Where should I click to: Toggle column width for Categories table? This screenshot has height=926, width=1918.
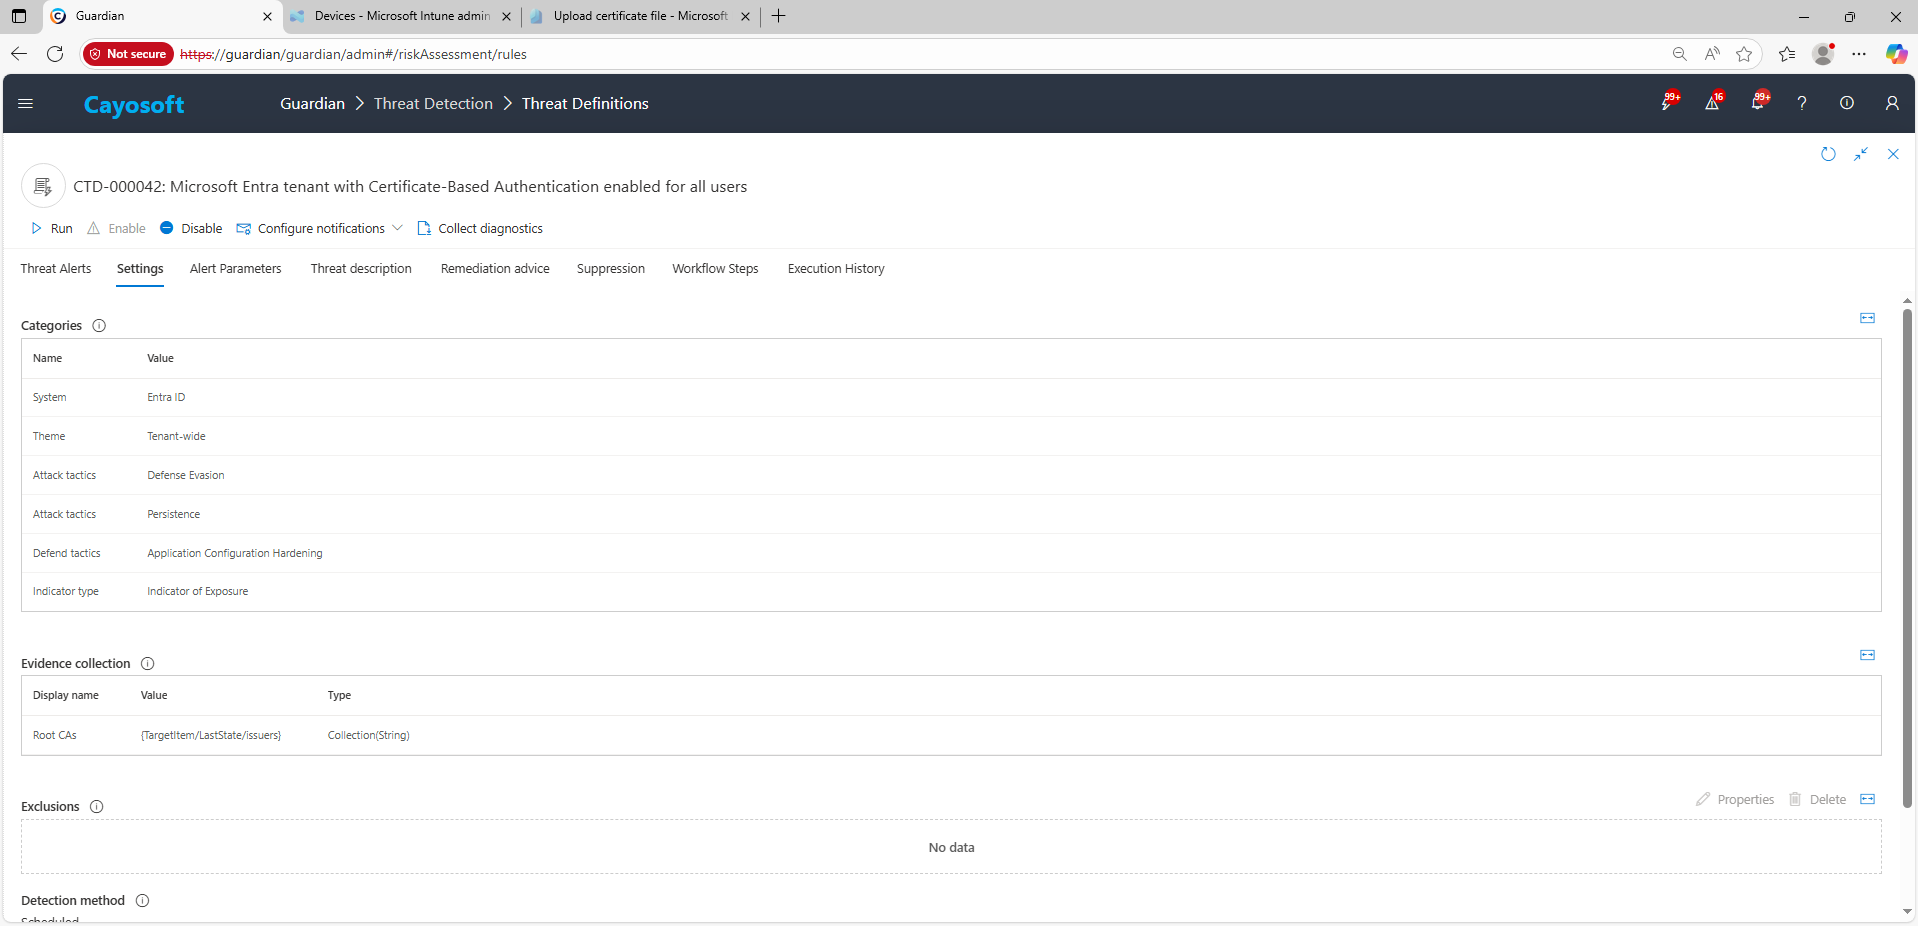1867,318
